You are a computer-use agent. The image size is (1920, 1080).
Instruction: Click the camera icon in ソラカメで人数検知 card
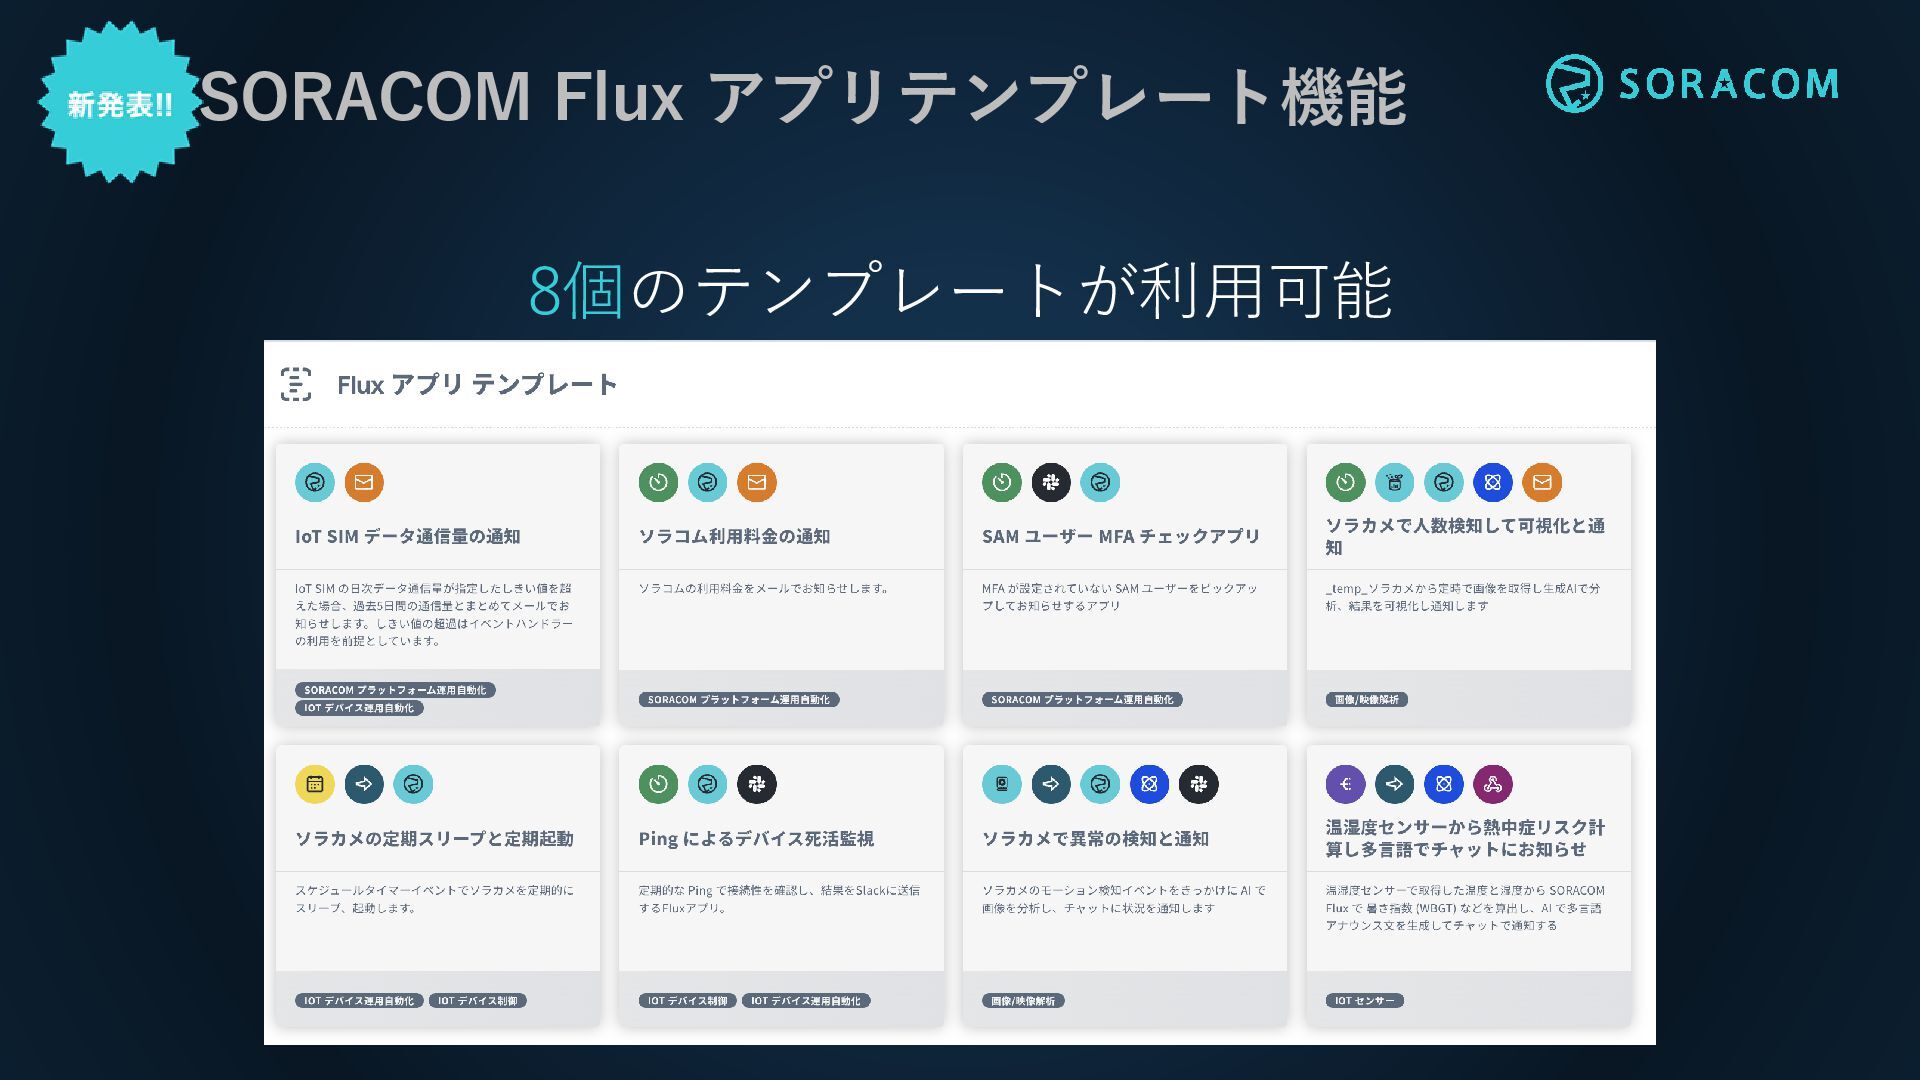pyautogui.click(x=1394, y=482)
